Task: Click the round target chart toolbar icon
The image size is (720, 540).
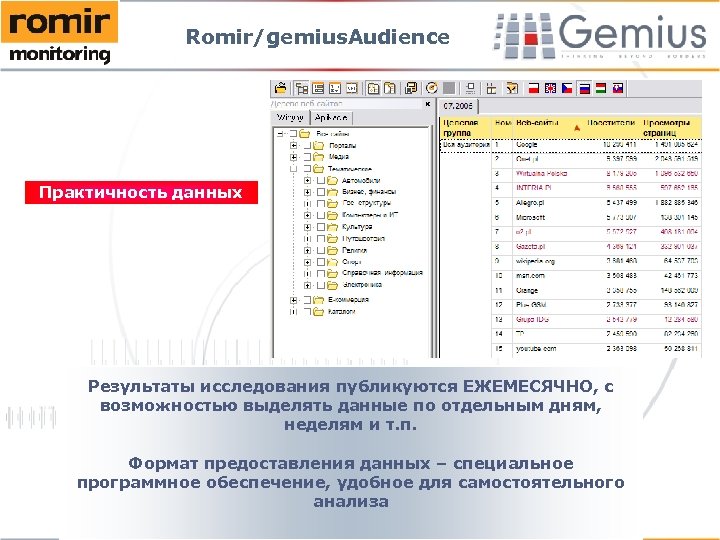Action: click(432, 88)
